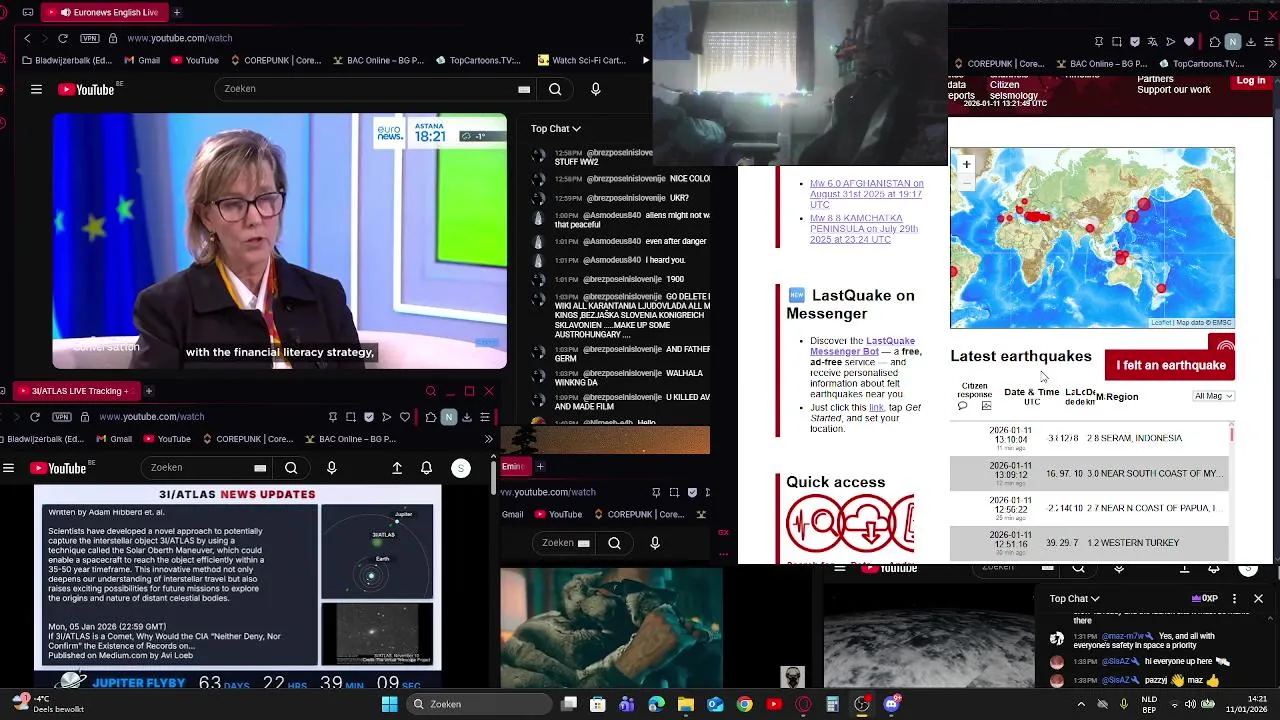Open Support our work link
1280x720 pixels.
(x=1174, y=90)
